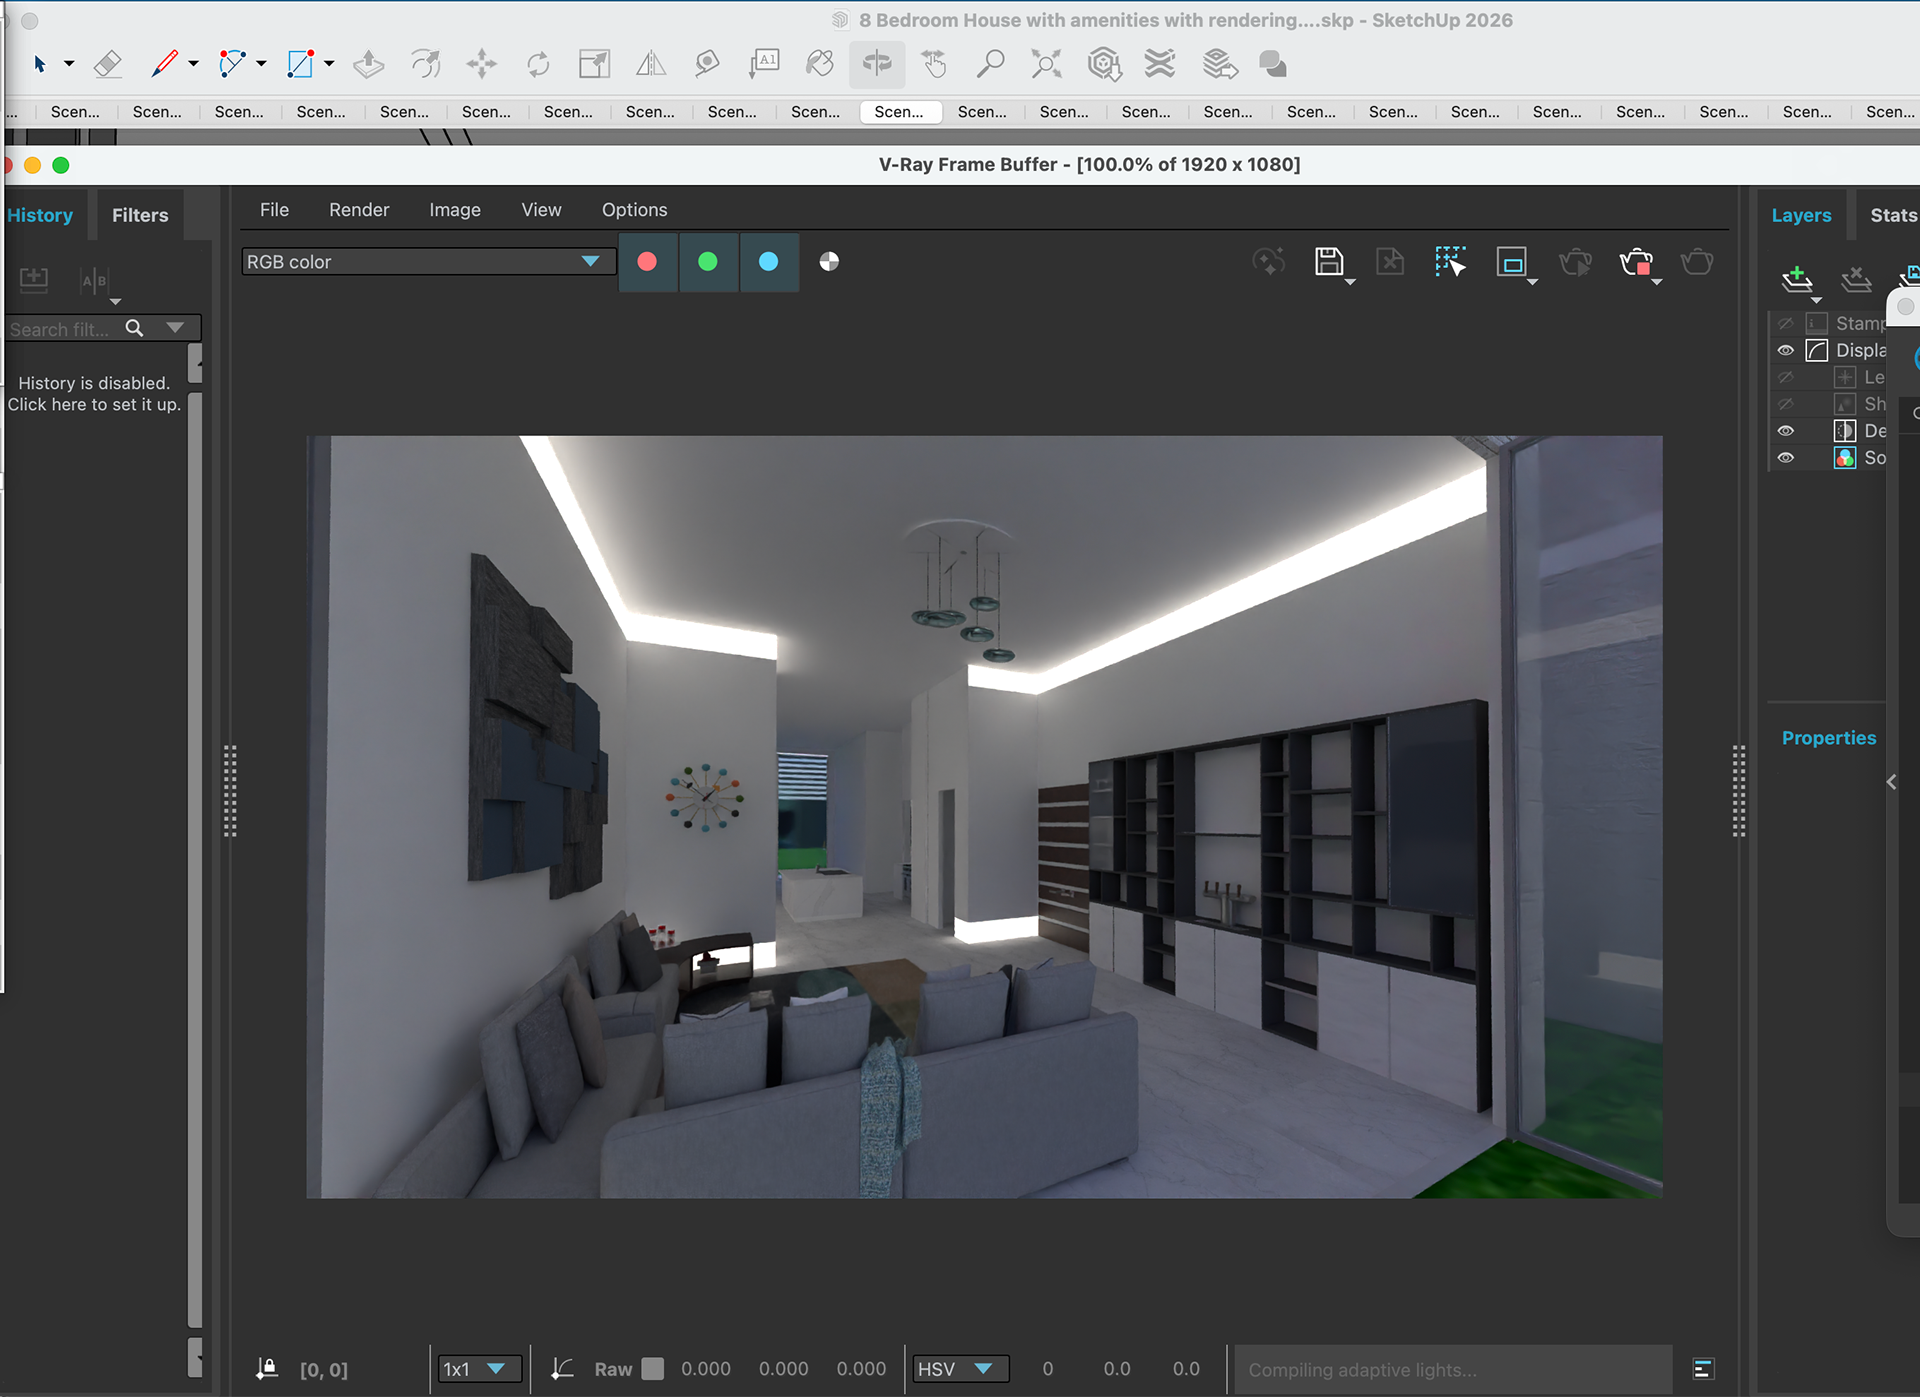
Task: Toggle the green channel button
Action: (x=708, y=262)
